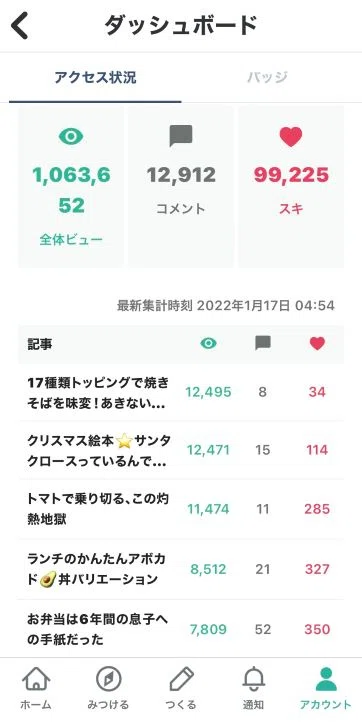
Task: Open the ホーム house icon
Action: pyautogui.click(x=36, y=679)
